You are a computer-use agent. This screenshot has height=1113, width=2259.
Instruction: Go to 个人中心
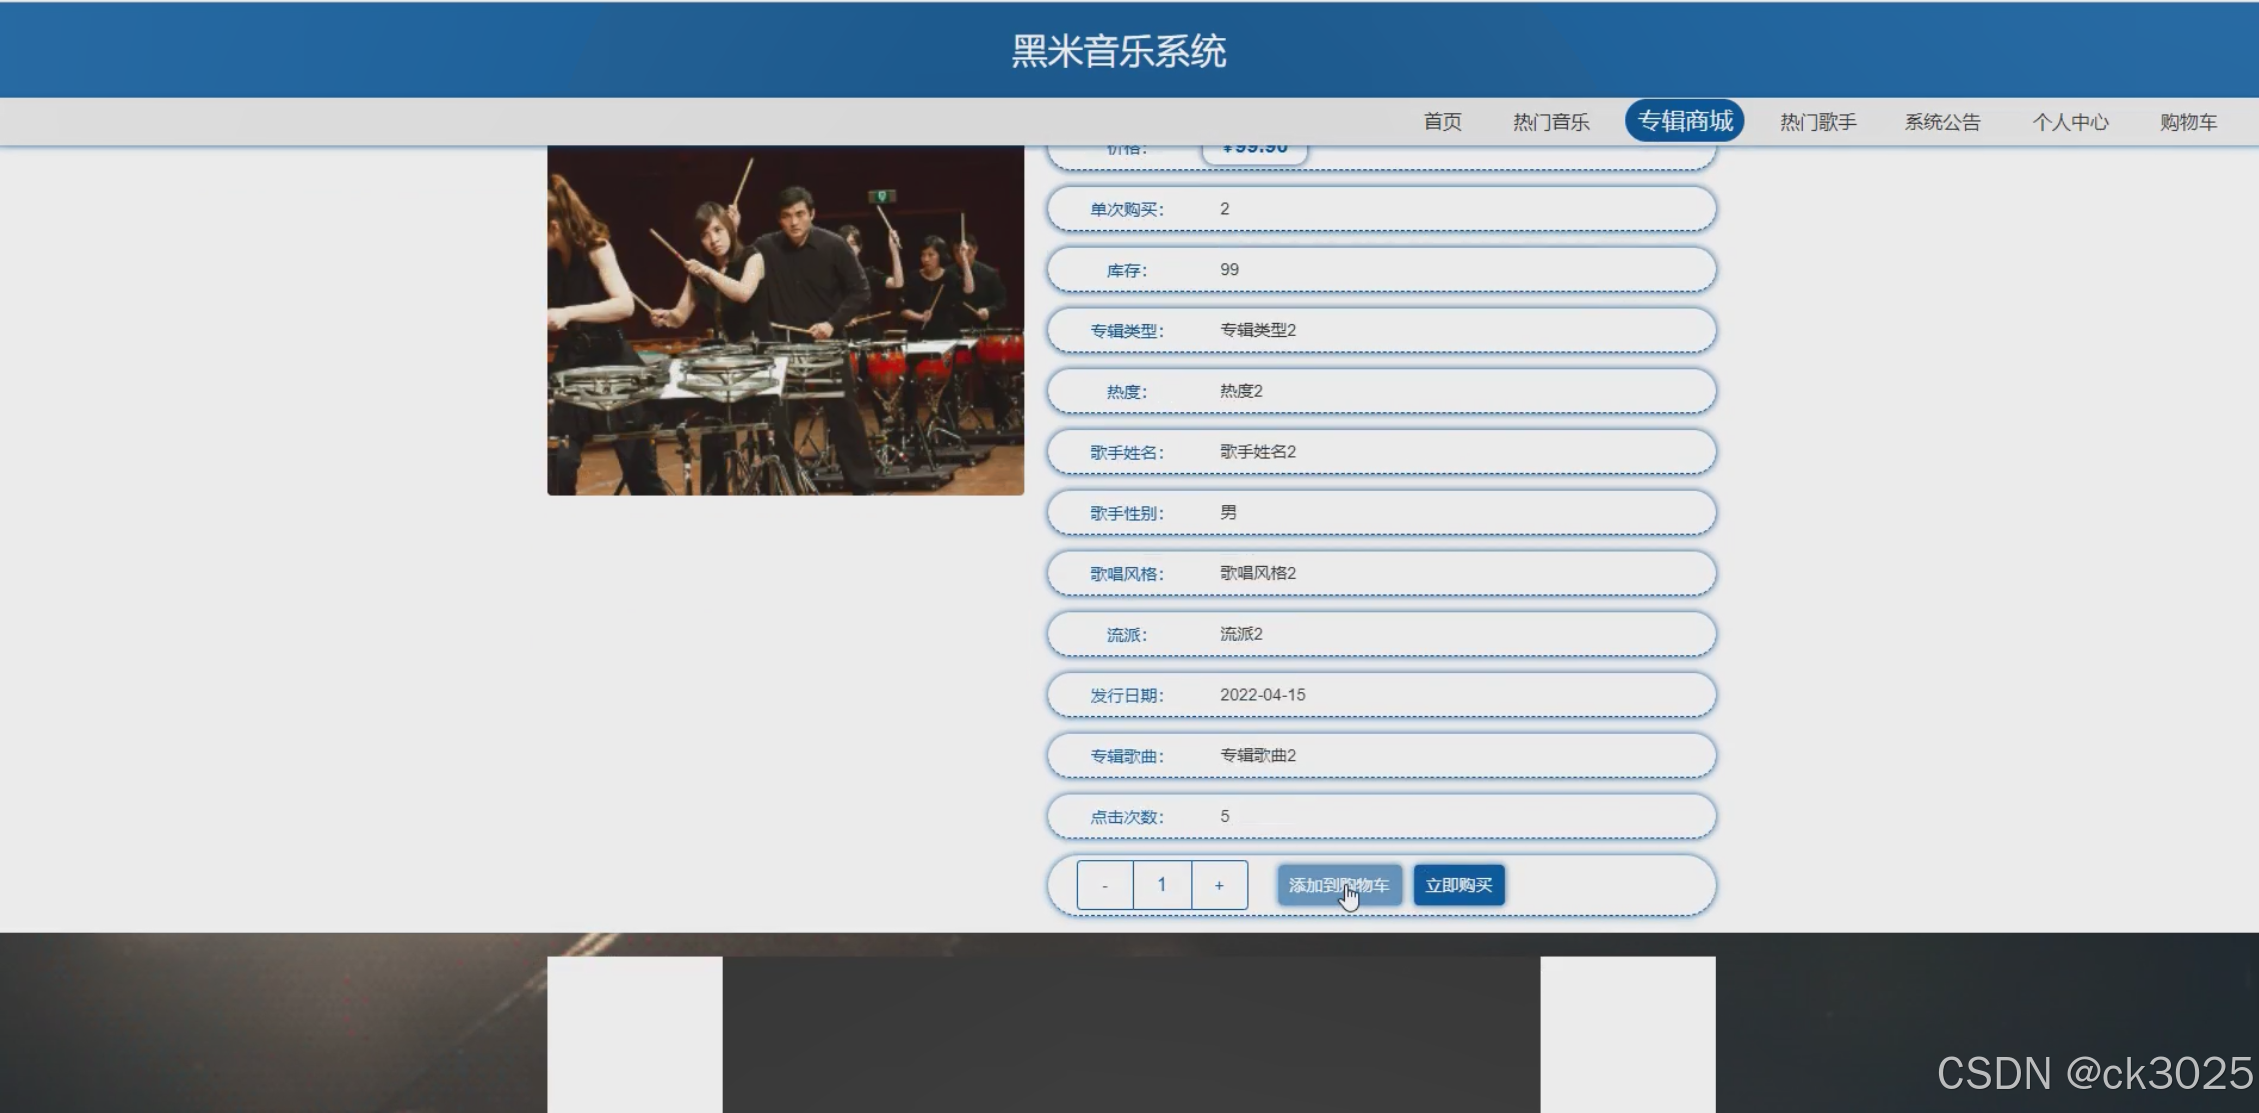pos(2070,122)
